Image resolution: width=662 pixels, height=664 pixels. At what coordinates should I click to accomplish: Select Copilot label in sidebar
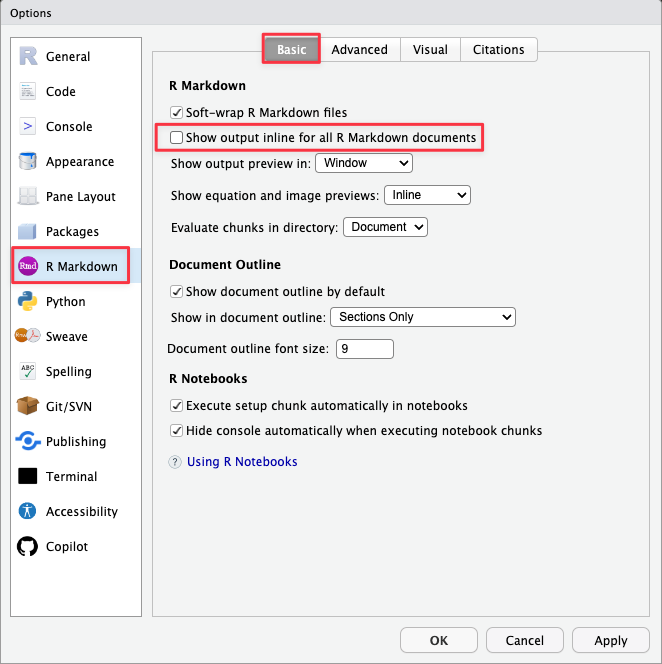67,546
